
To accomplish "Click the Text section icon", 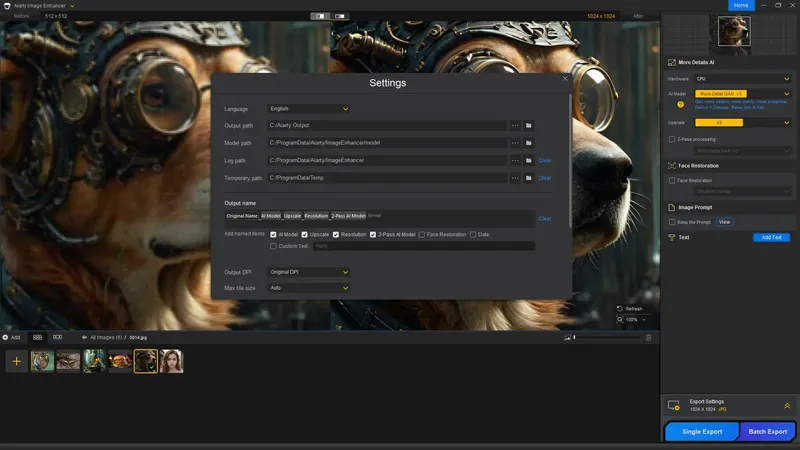I will (x=671, y=238).
